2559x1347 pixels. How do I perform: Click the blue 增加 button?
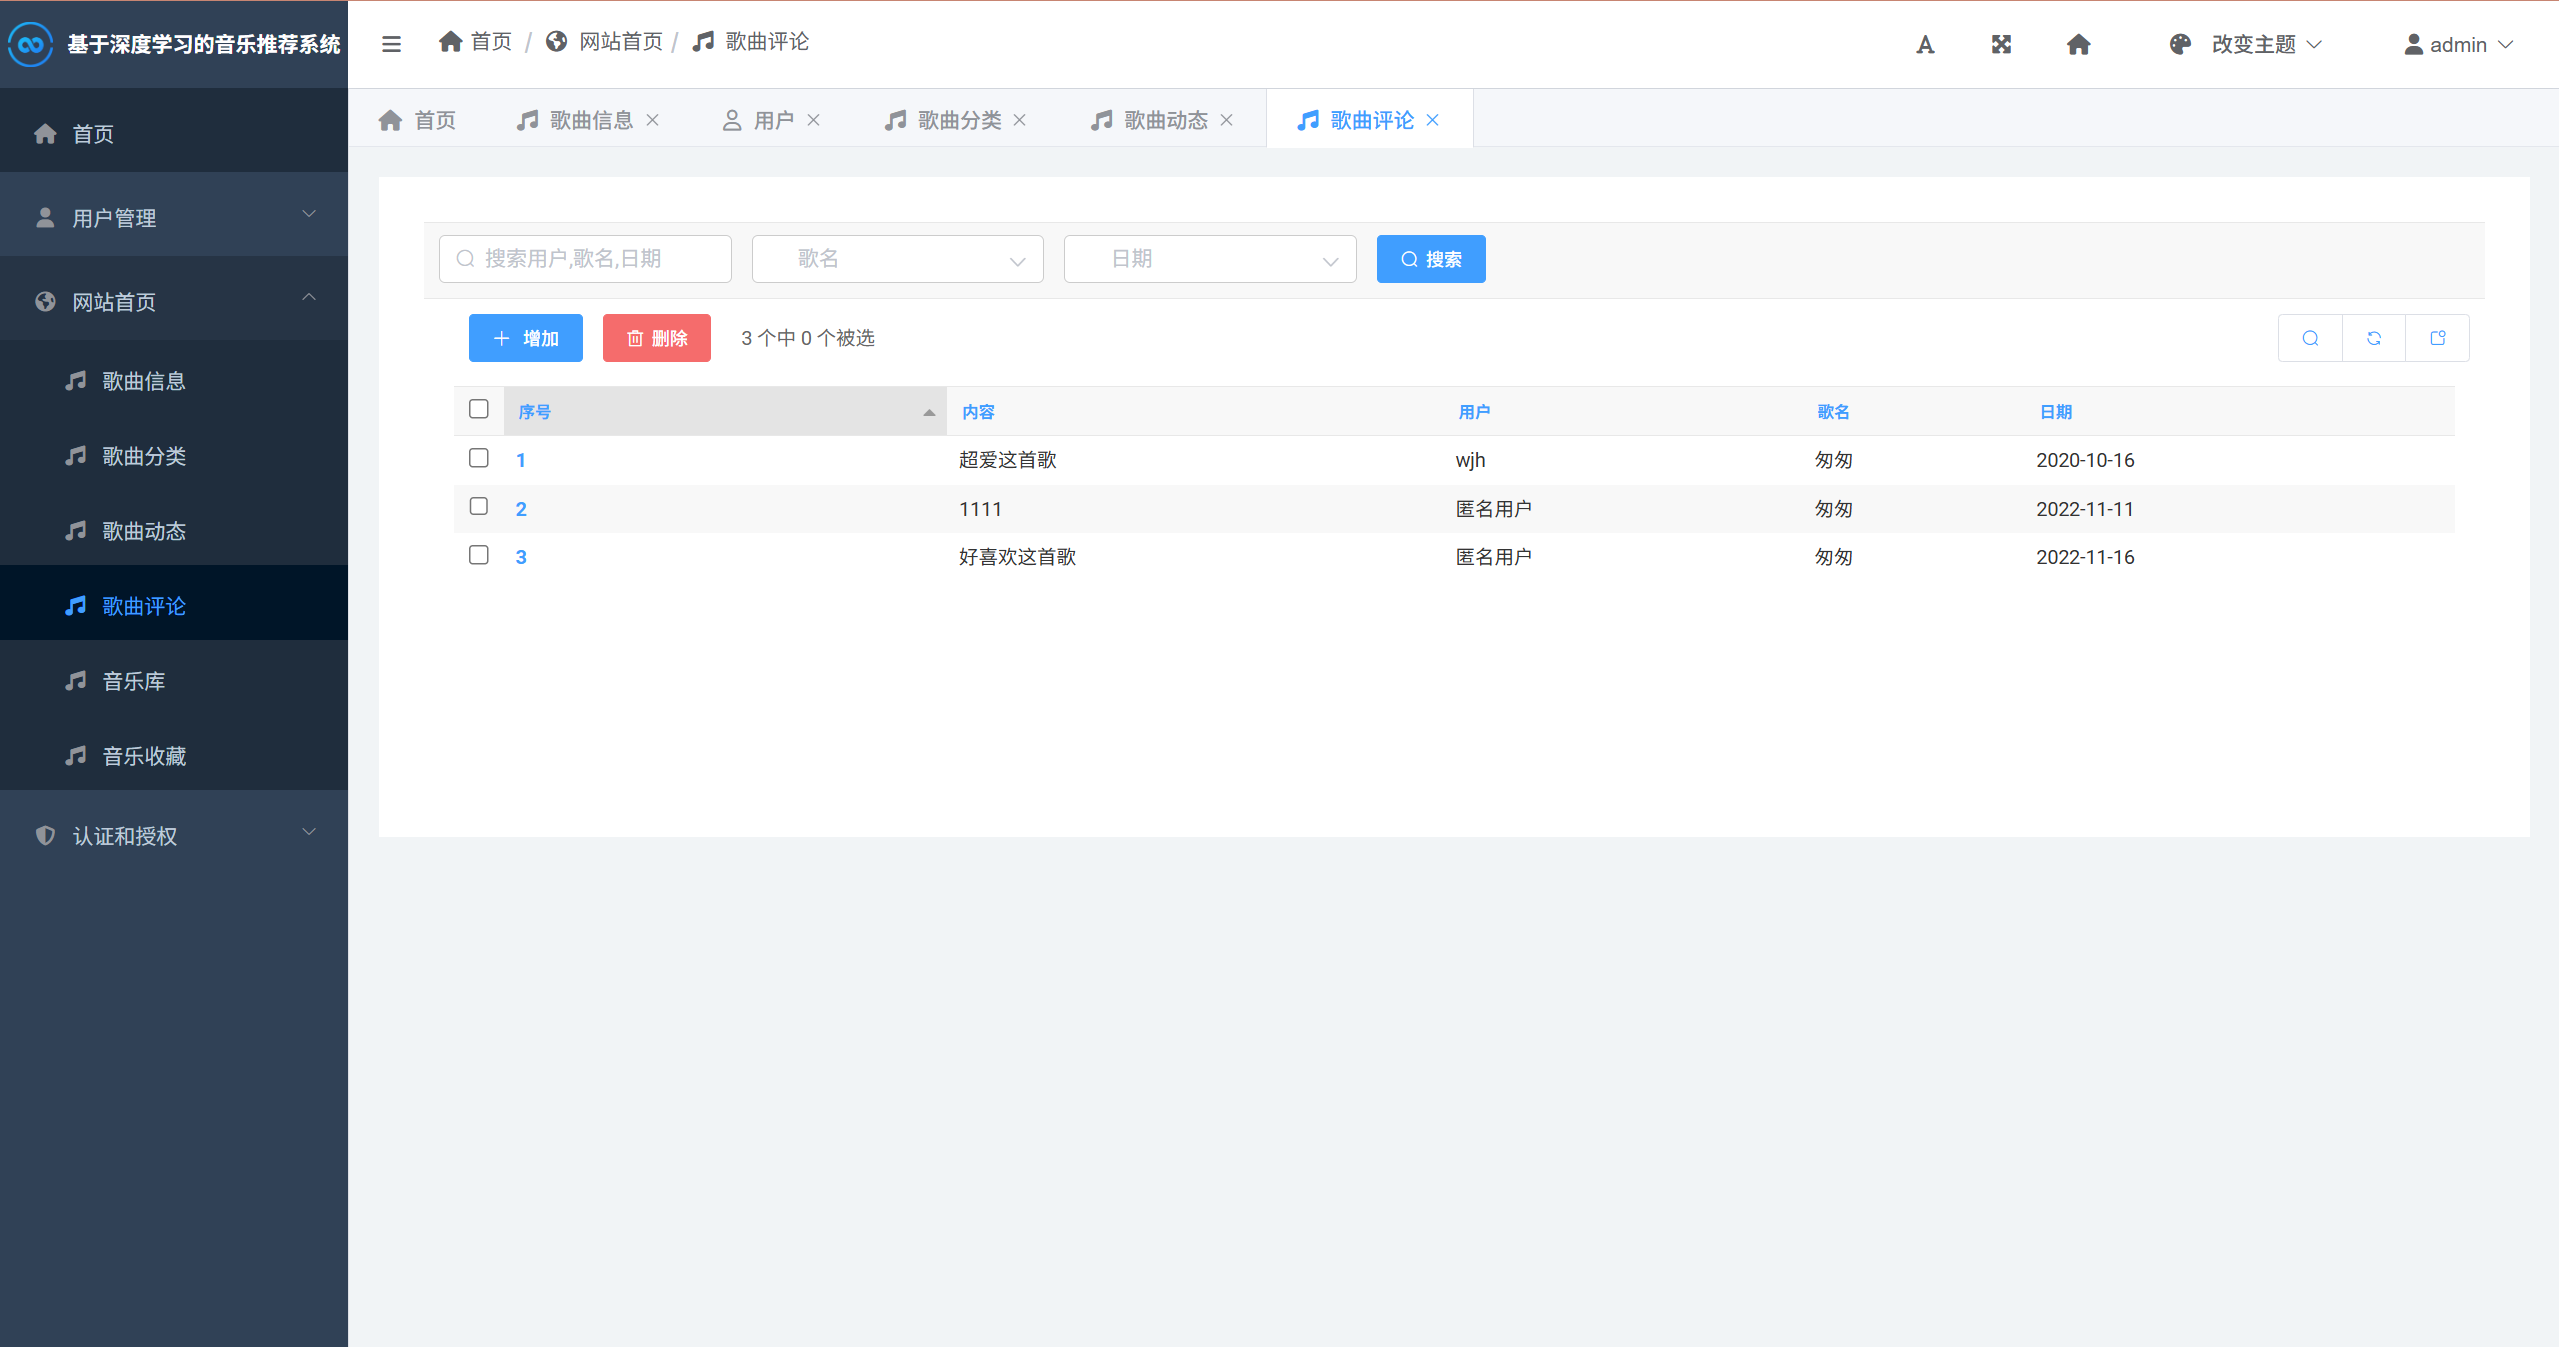pos(525,338)
